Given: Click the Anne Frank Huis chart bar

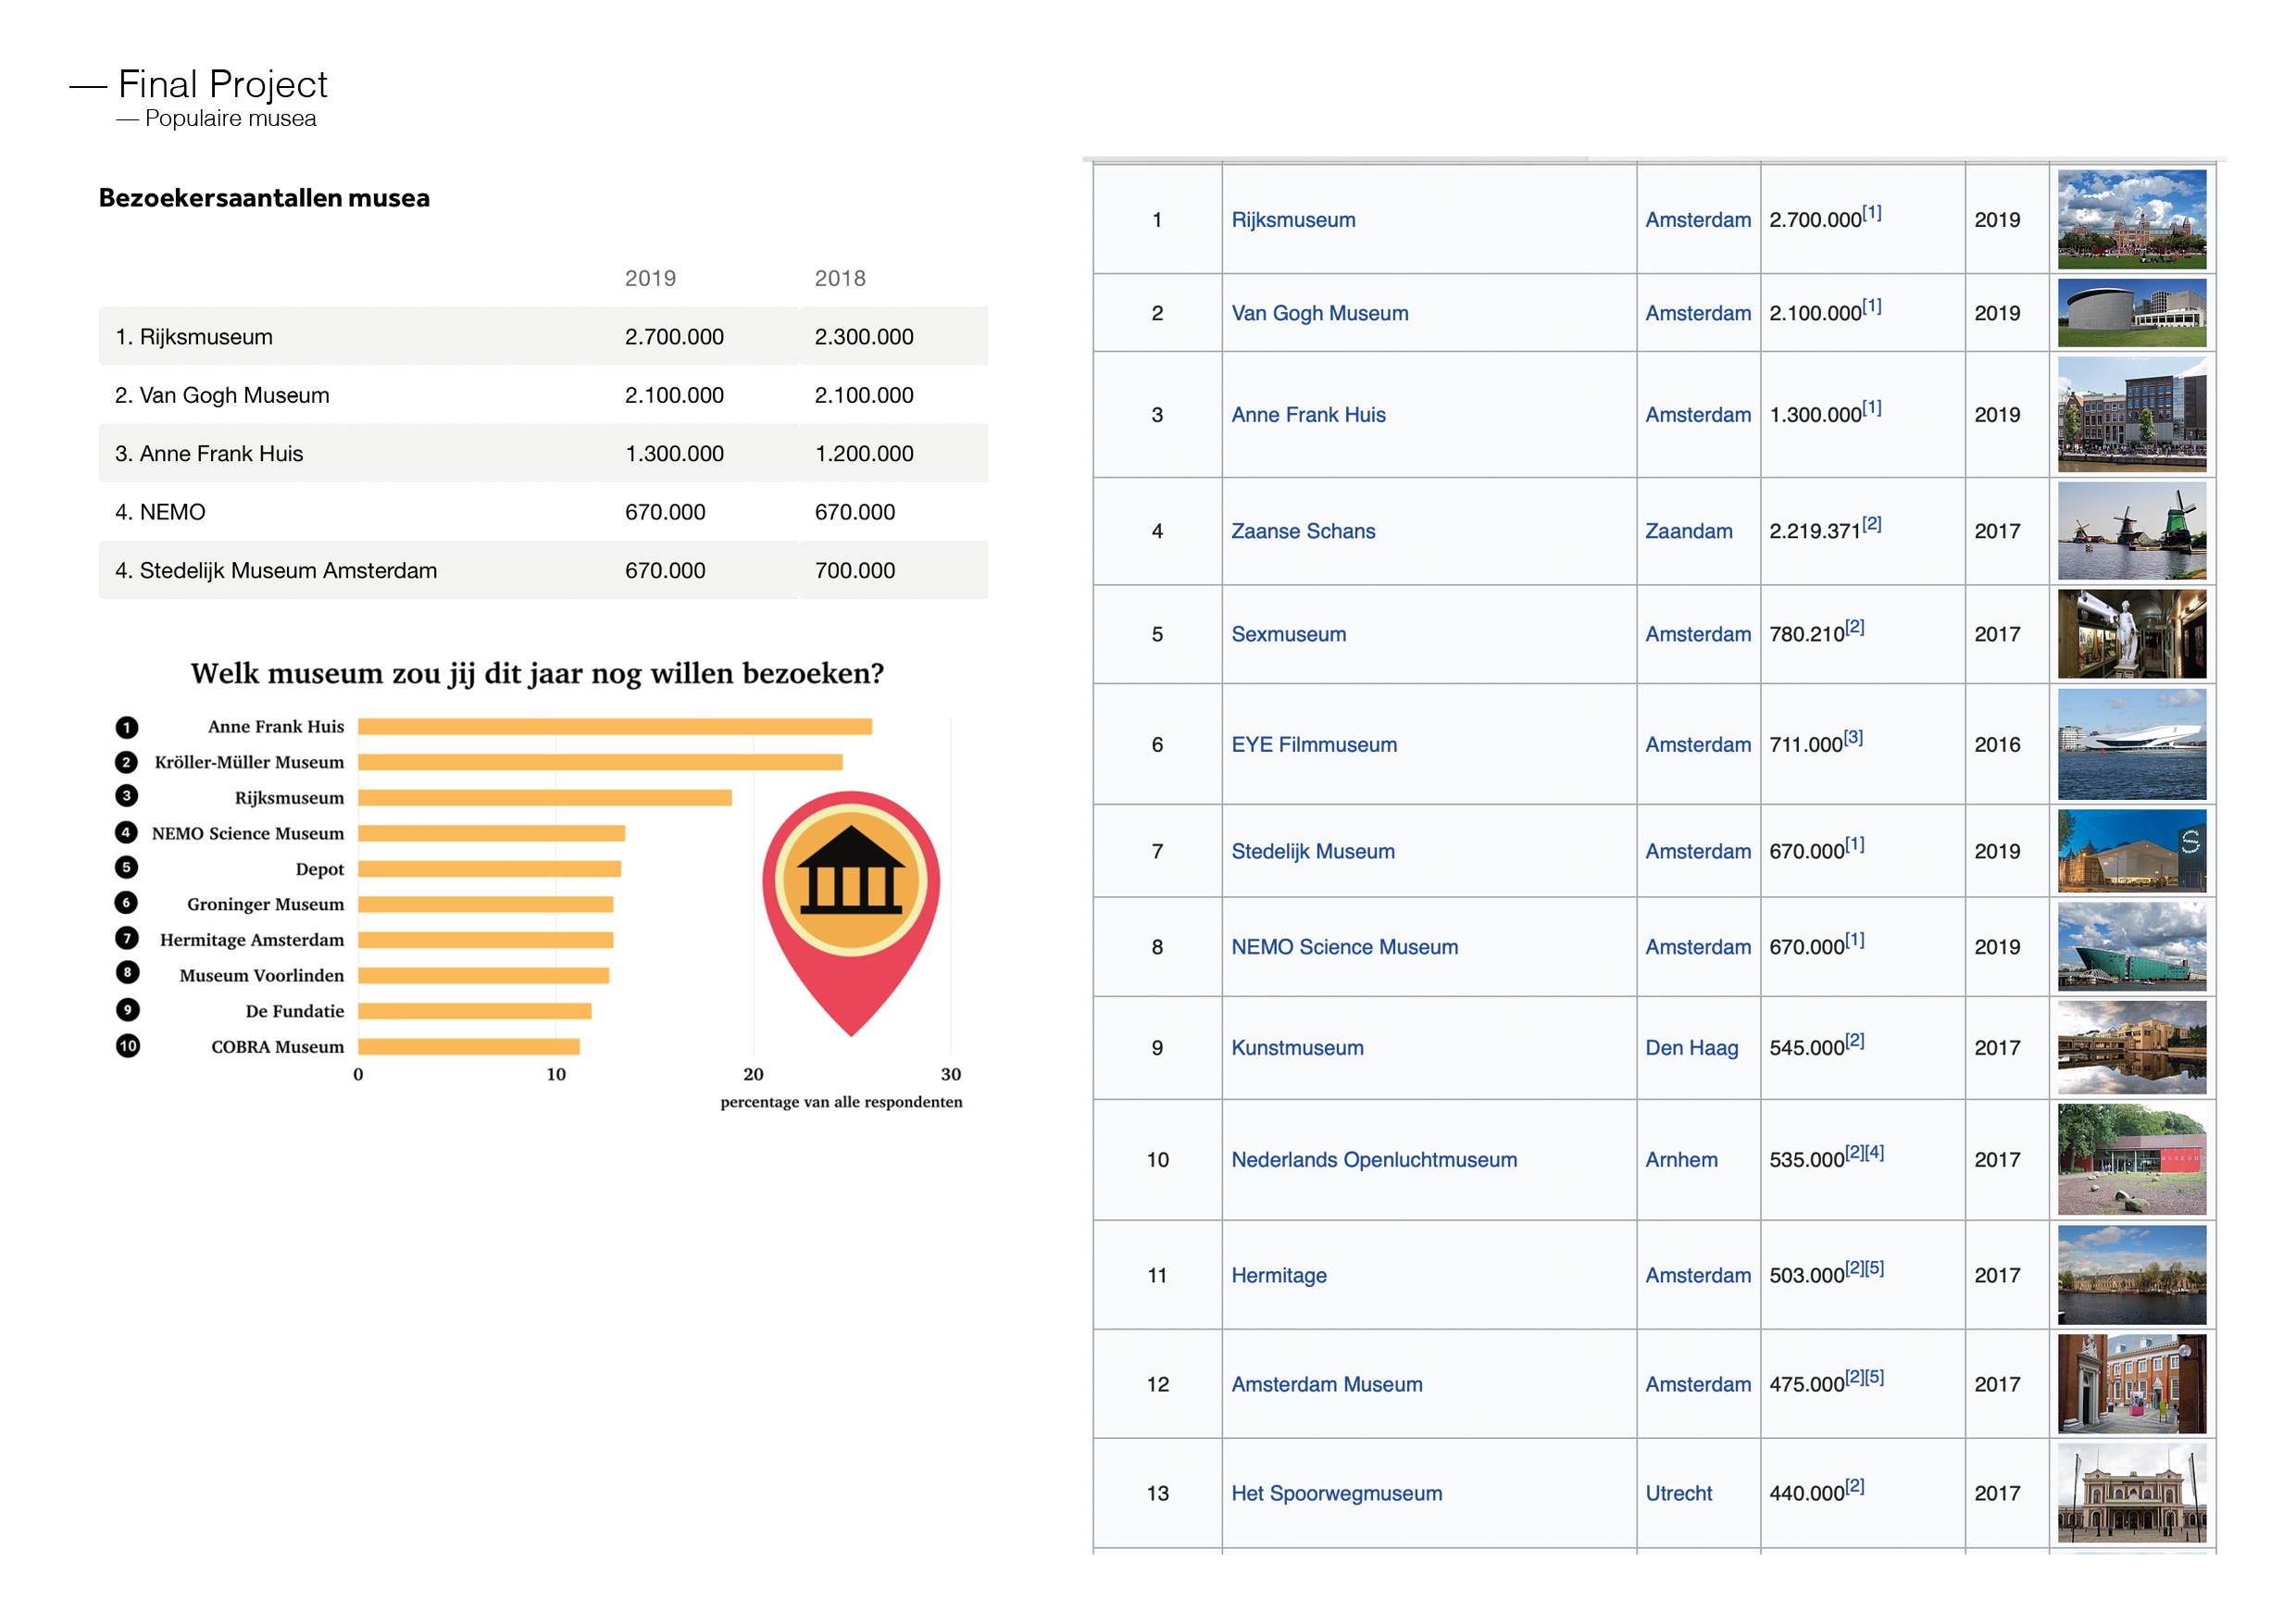Looking at the screenshot, I should (615, 727).
